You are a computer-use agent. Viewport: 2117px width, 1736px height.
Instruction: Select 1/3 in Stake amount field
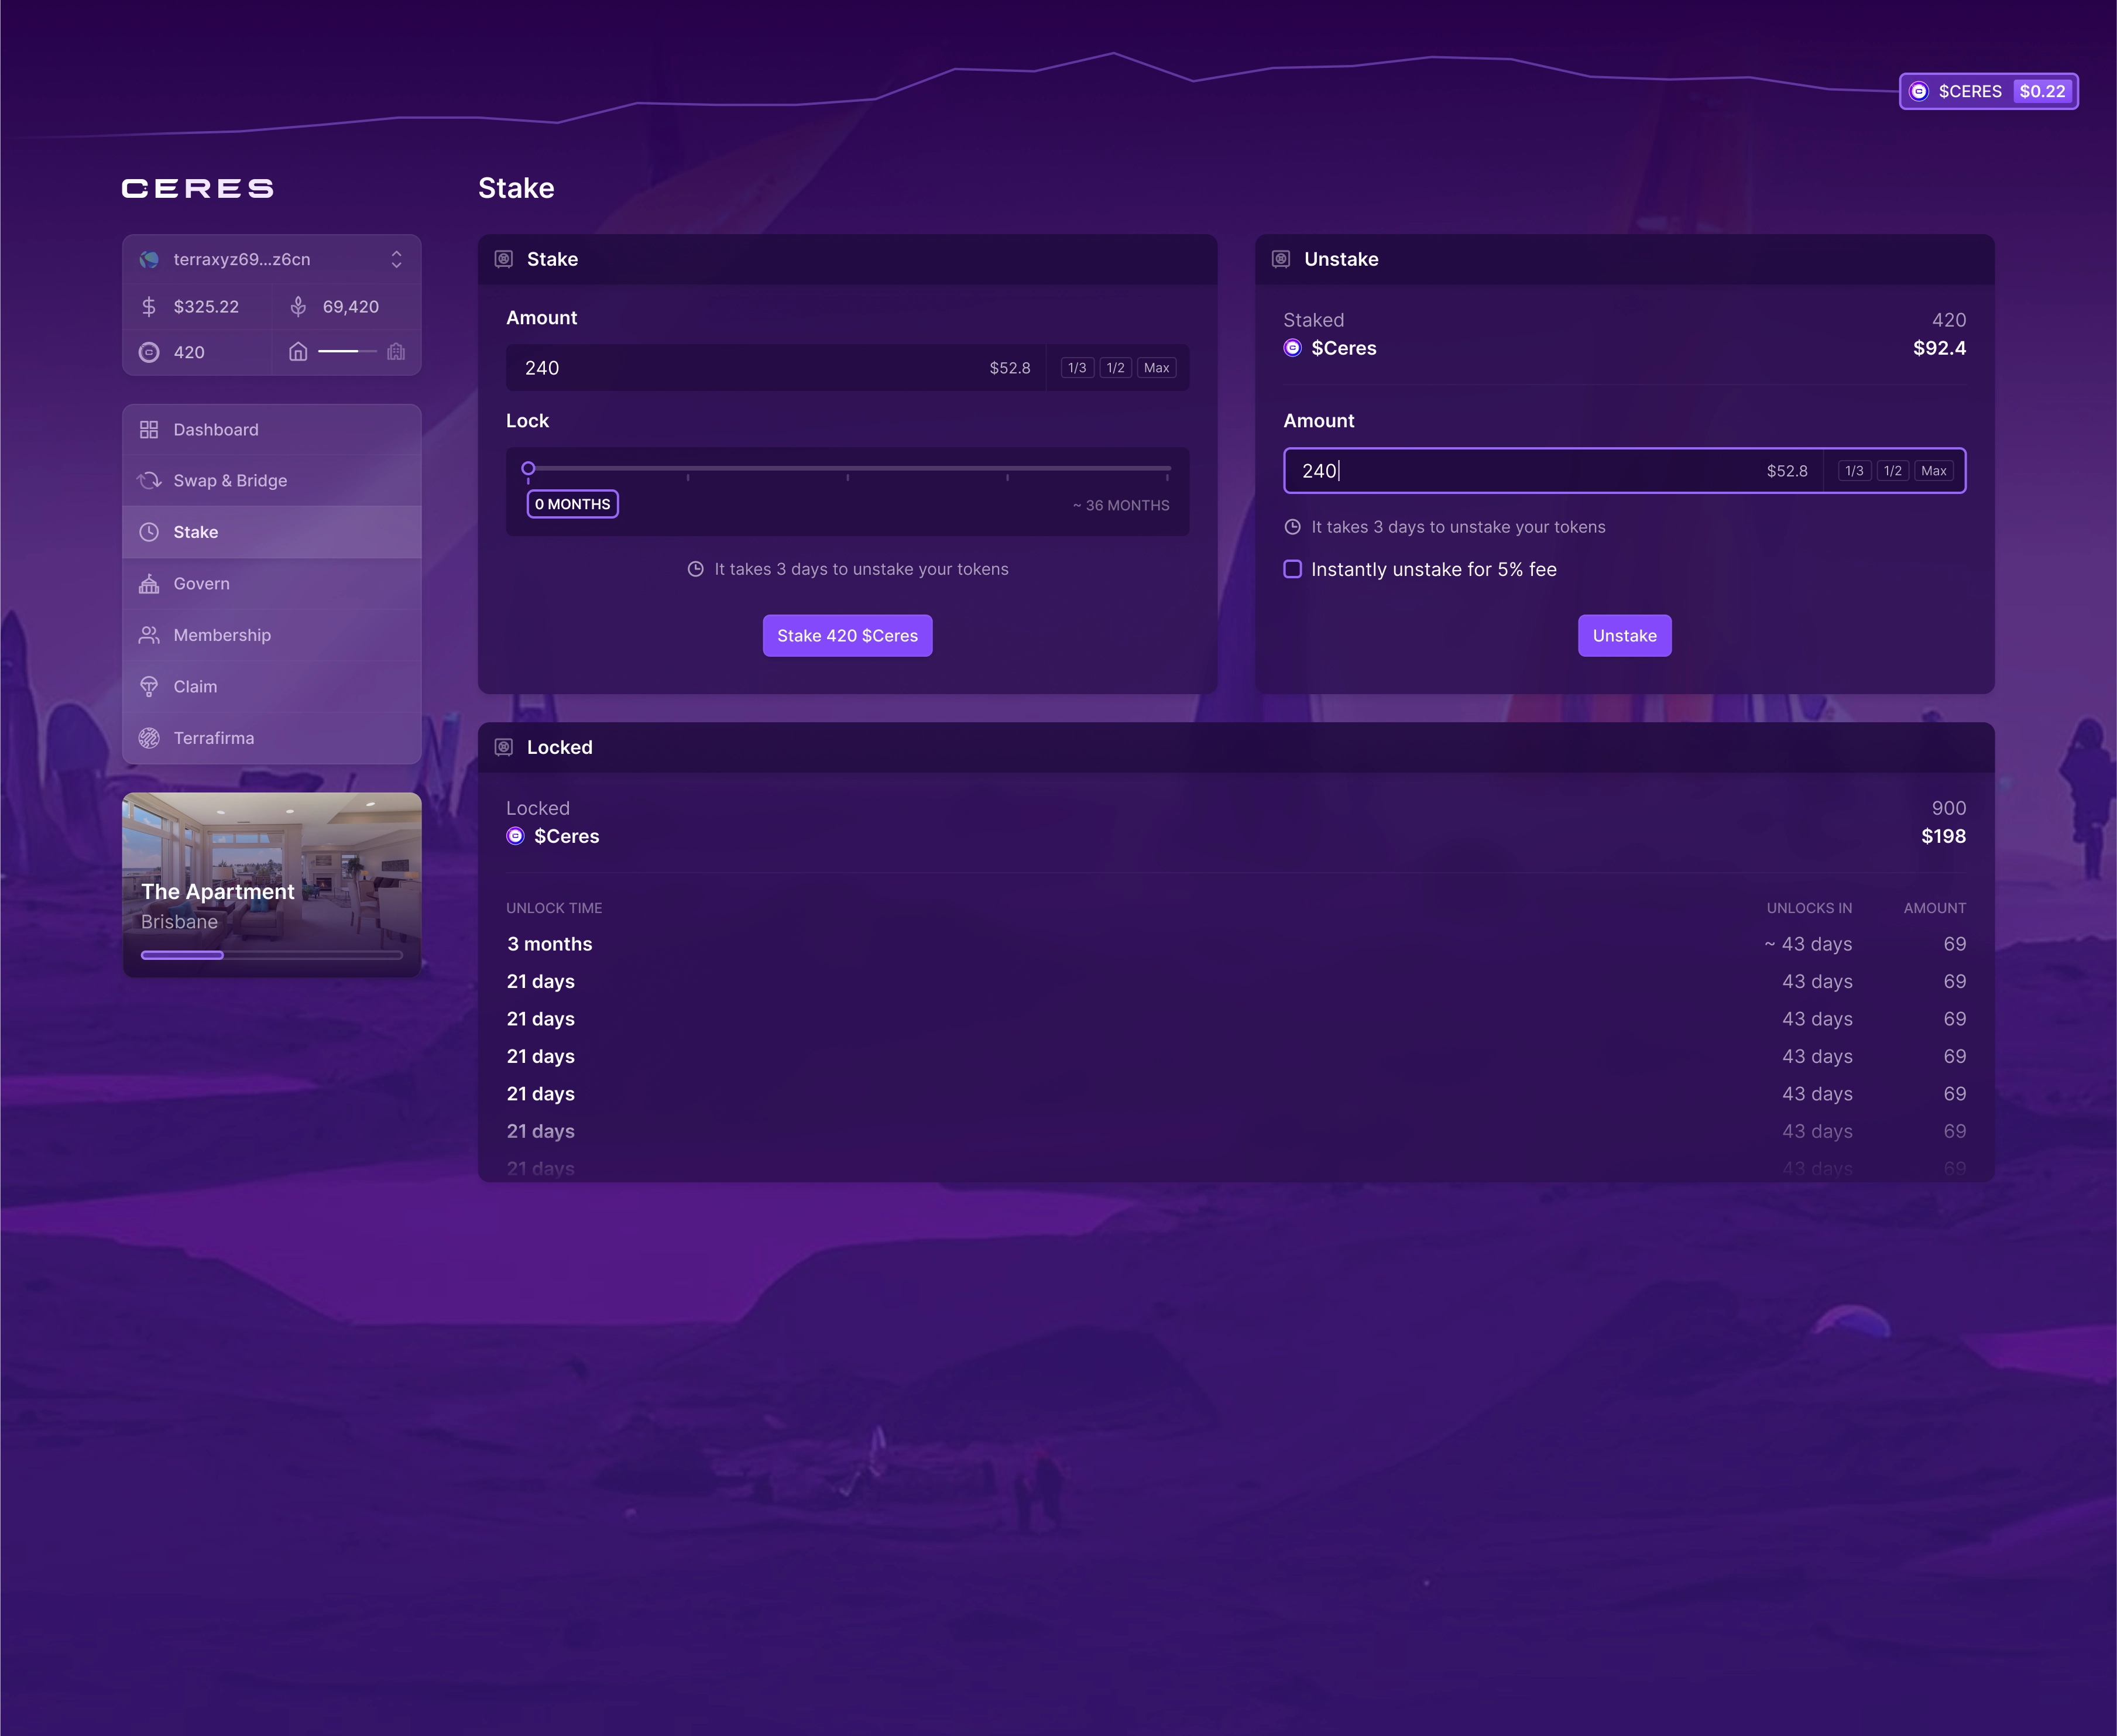(x=1077, y=368)
